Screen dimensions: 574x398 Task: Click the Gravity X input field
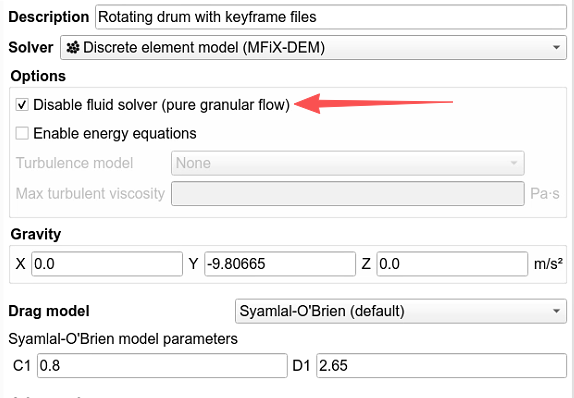107,264
